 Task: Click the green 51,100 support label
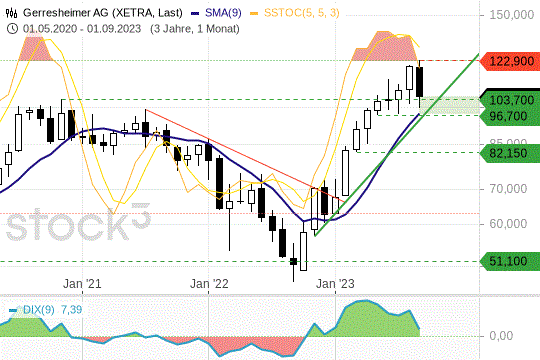(x=511, y=261)
